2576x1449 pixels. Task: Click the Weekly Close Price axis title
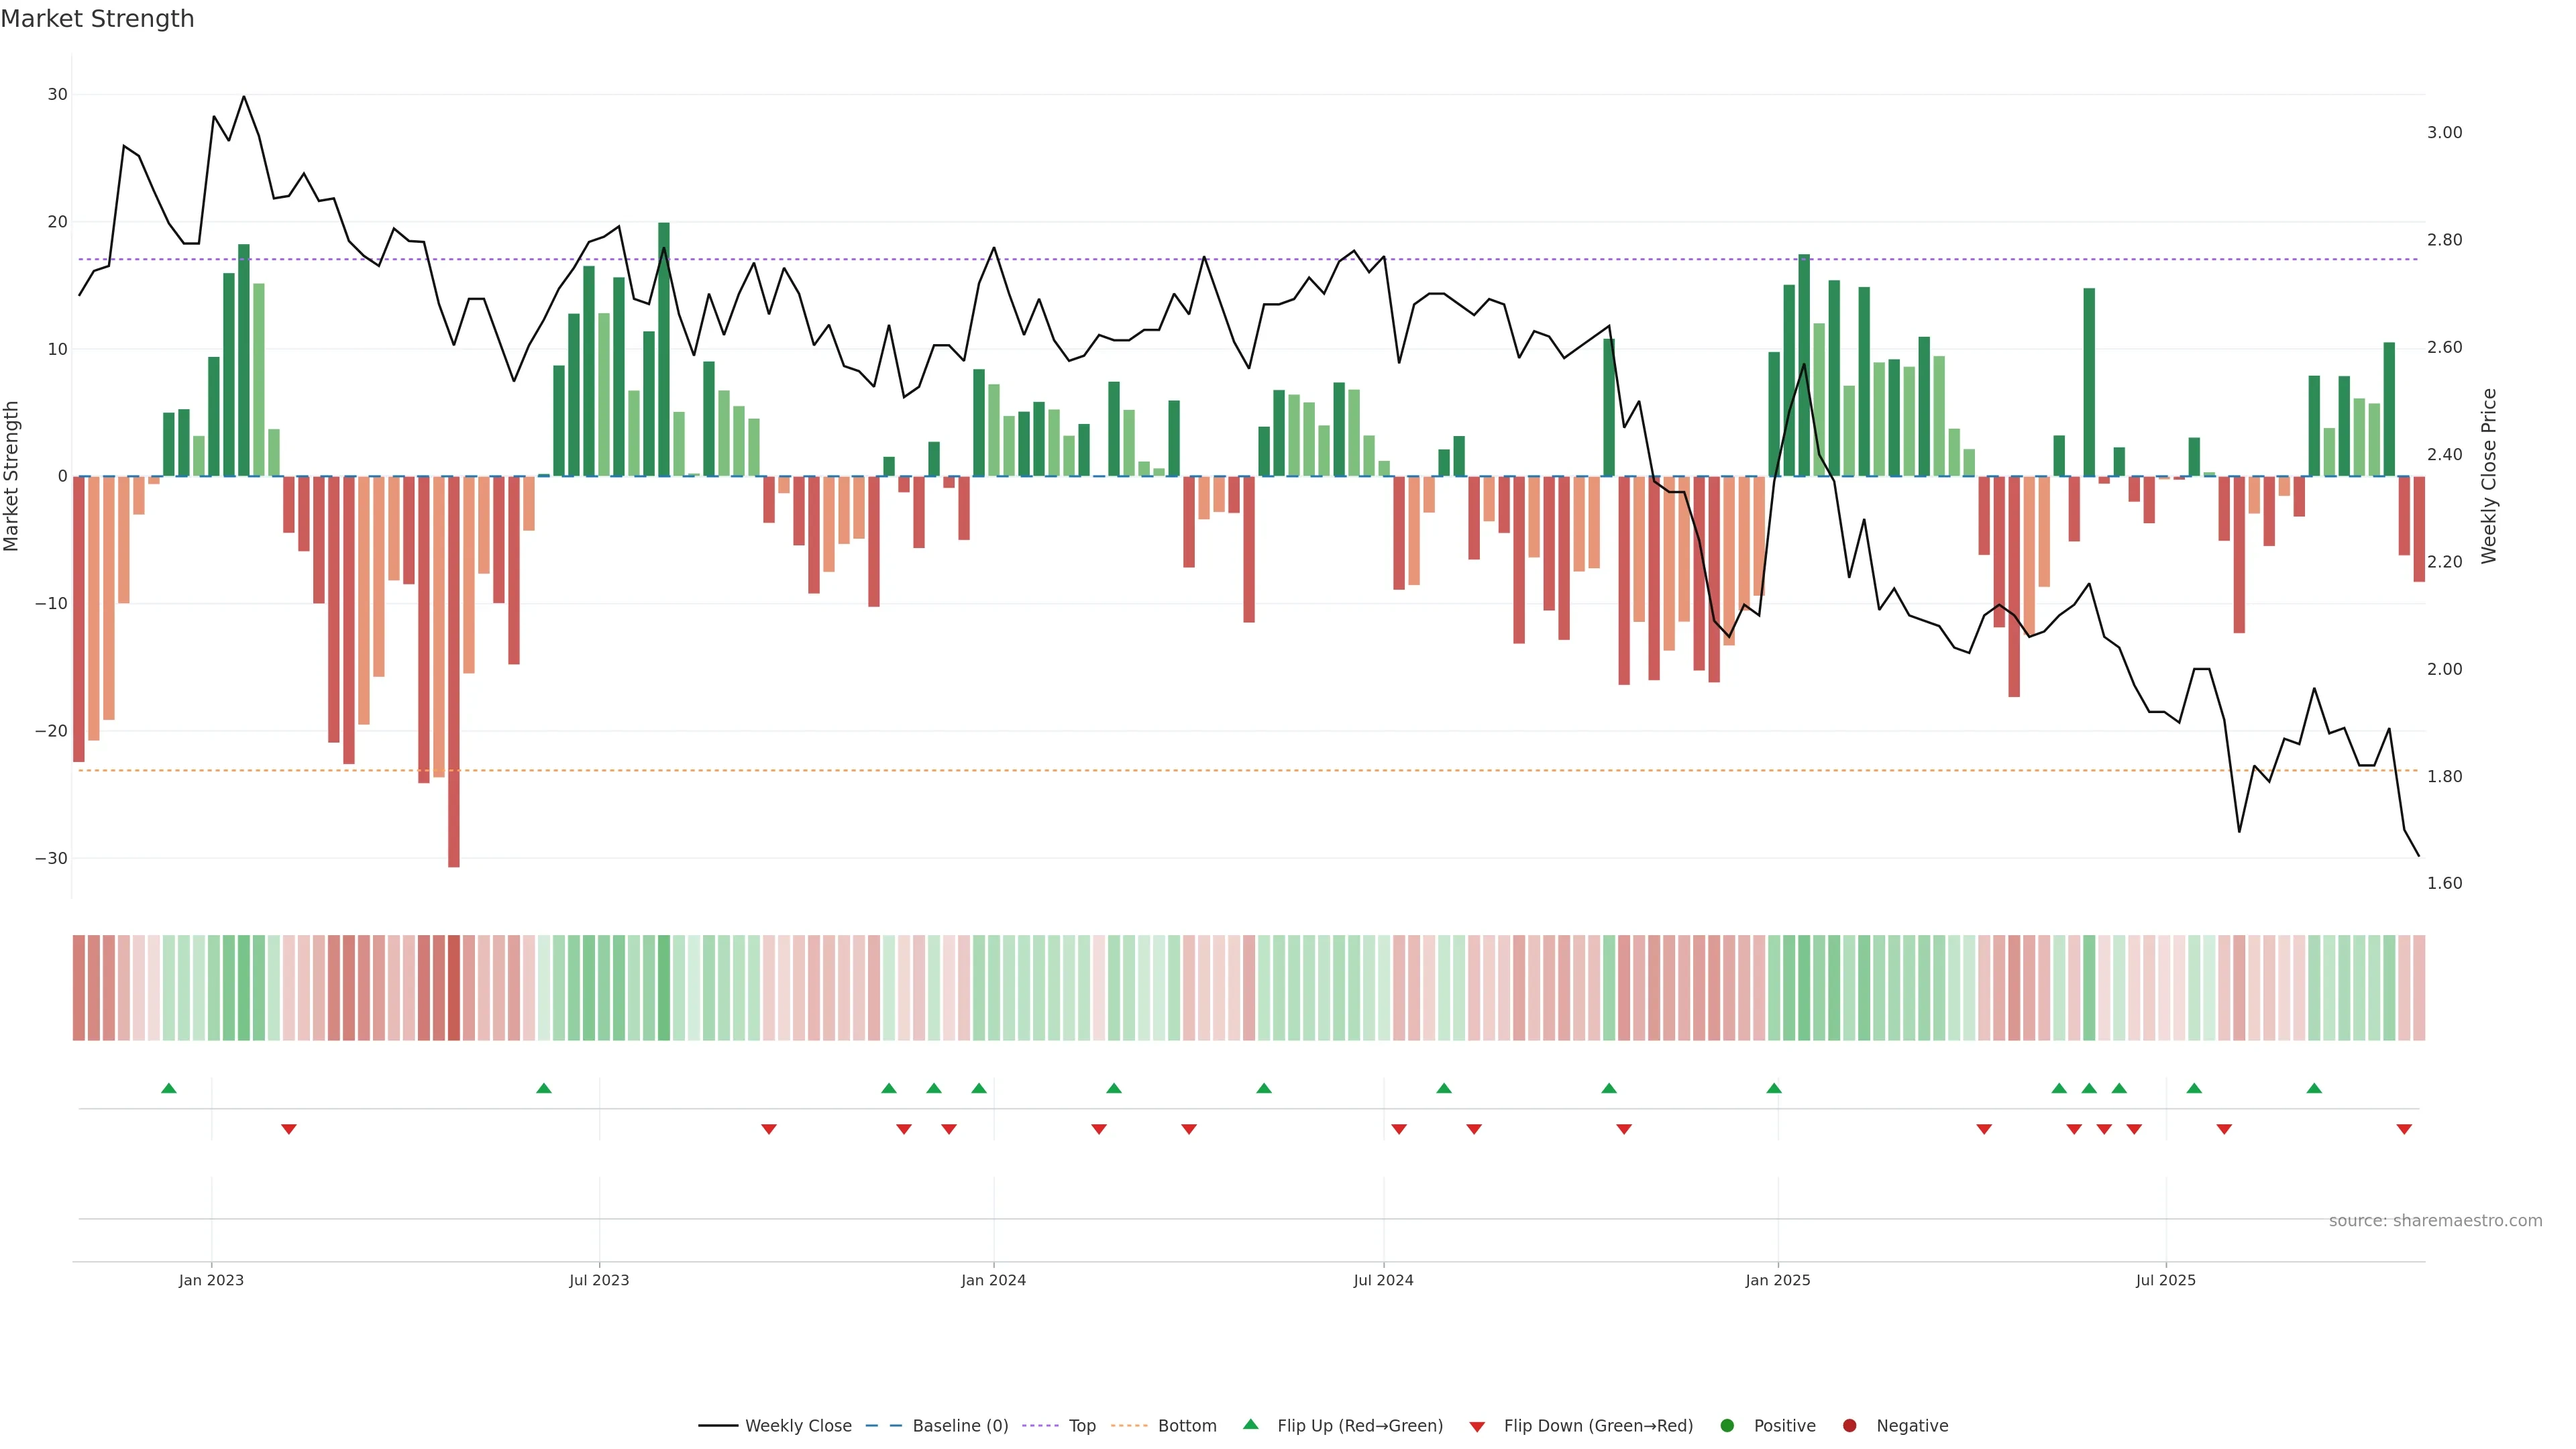pos(2489,476)
